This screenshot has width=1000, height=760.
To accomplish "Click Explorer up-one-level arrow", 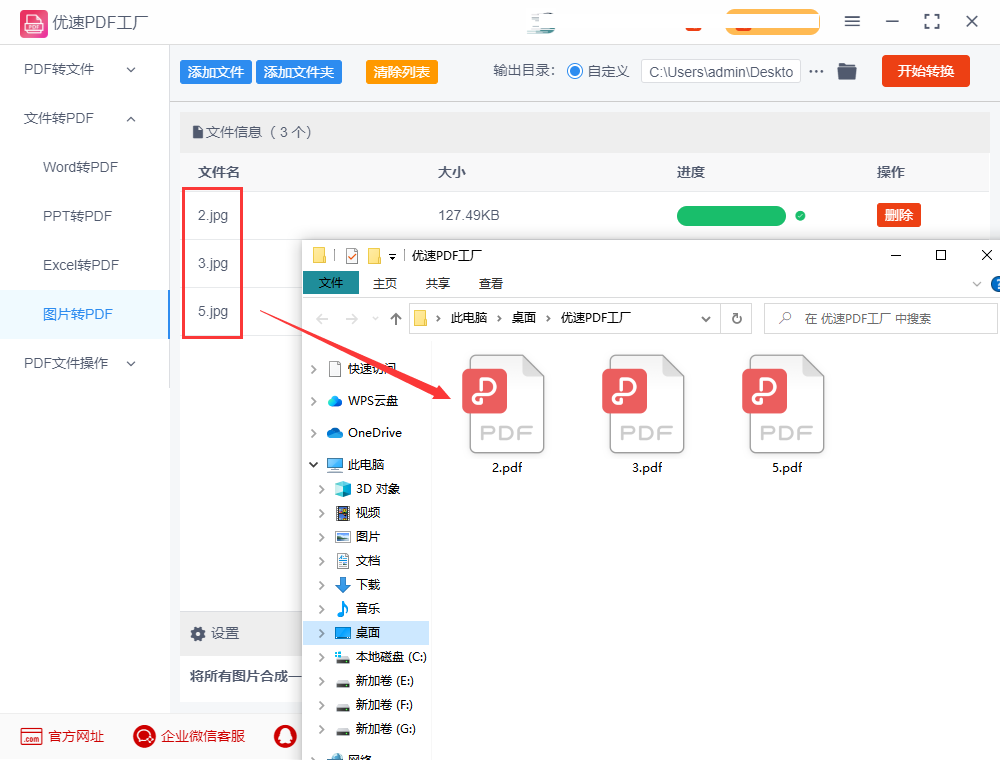I will click(395, 318).
